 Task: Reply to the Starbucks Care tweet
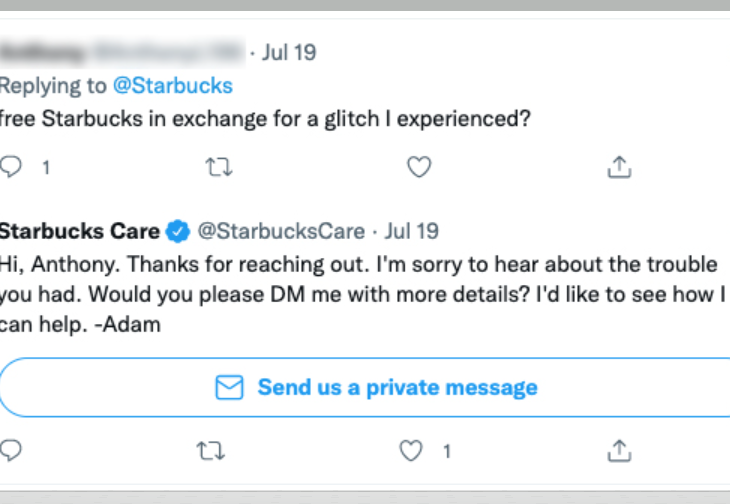click(11, 450)
